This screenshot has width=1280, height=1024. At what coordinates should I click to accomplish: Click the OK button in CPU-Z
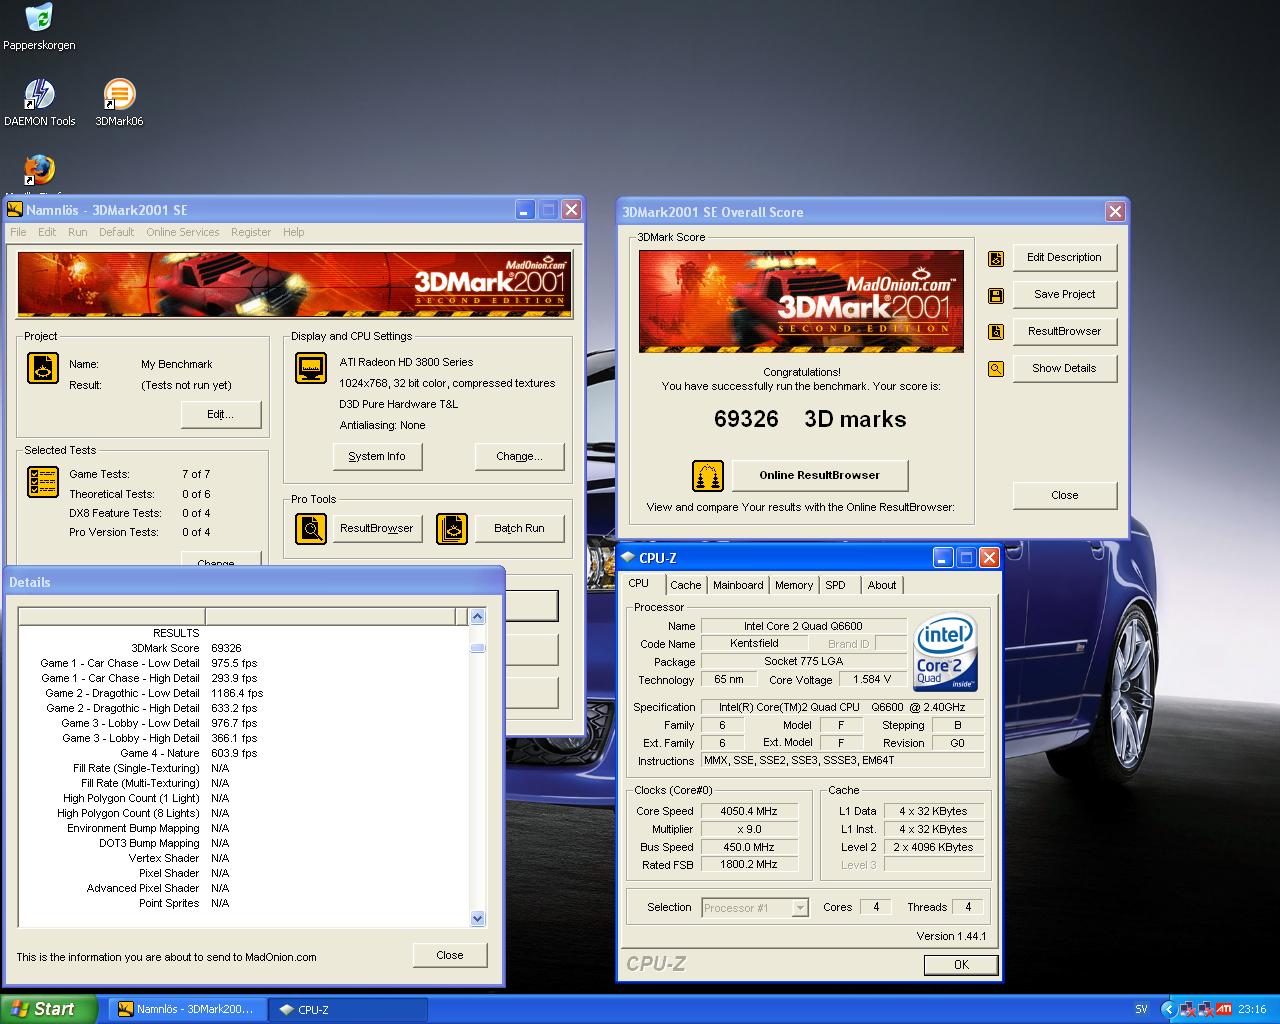[x=961, y=965]
